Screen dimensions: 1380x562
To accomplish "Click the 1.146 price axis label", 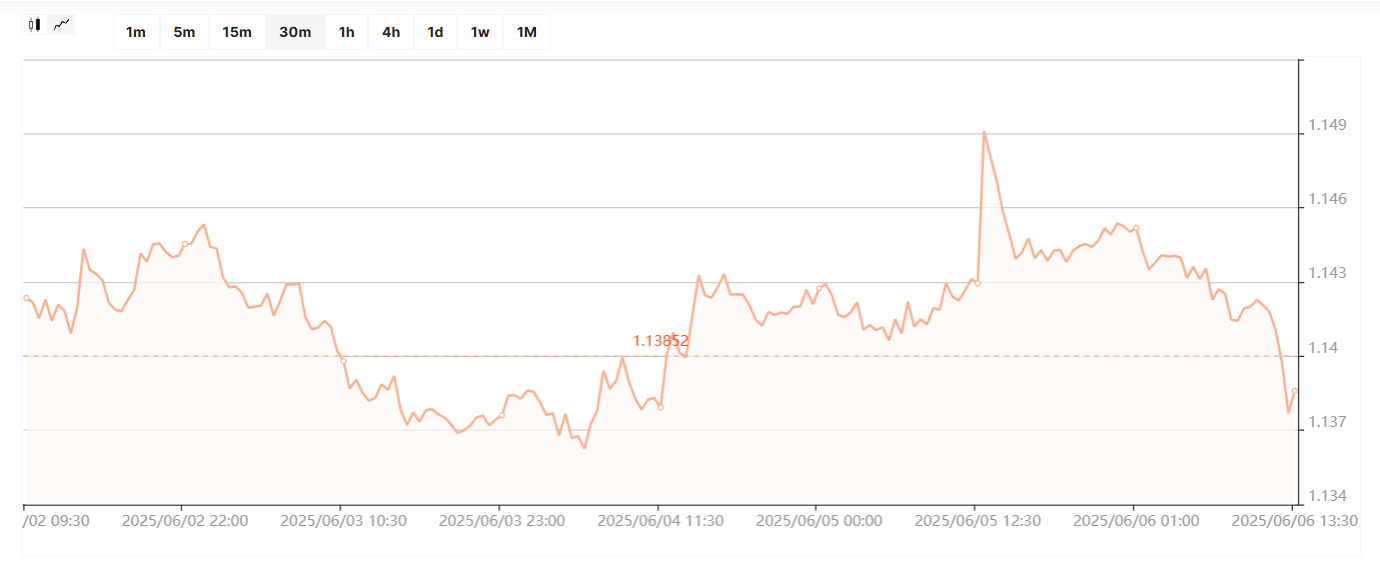I will (1327, 200).
